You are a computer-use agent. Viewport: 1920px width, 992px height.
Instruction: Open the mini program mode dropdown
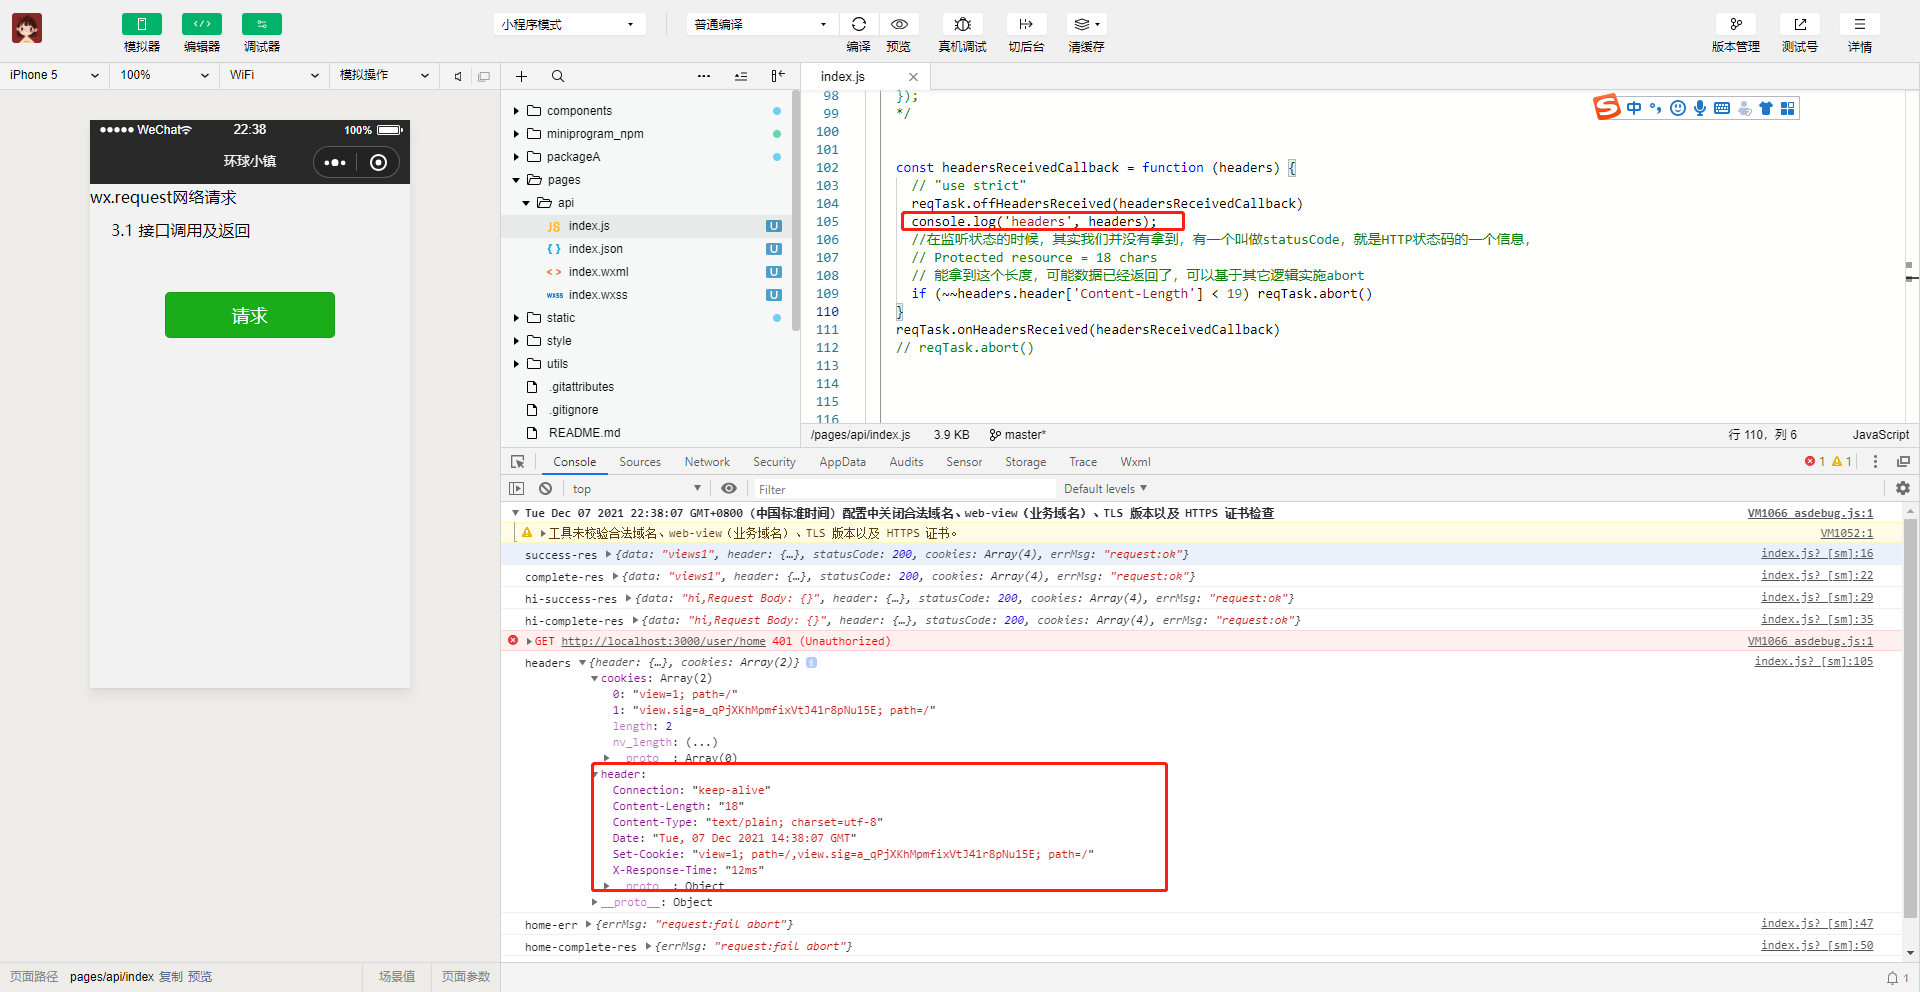click(569, 24)
